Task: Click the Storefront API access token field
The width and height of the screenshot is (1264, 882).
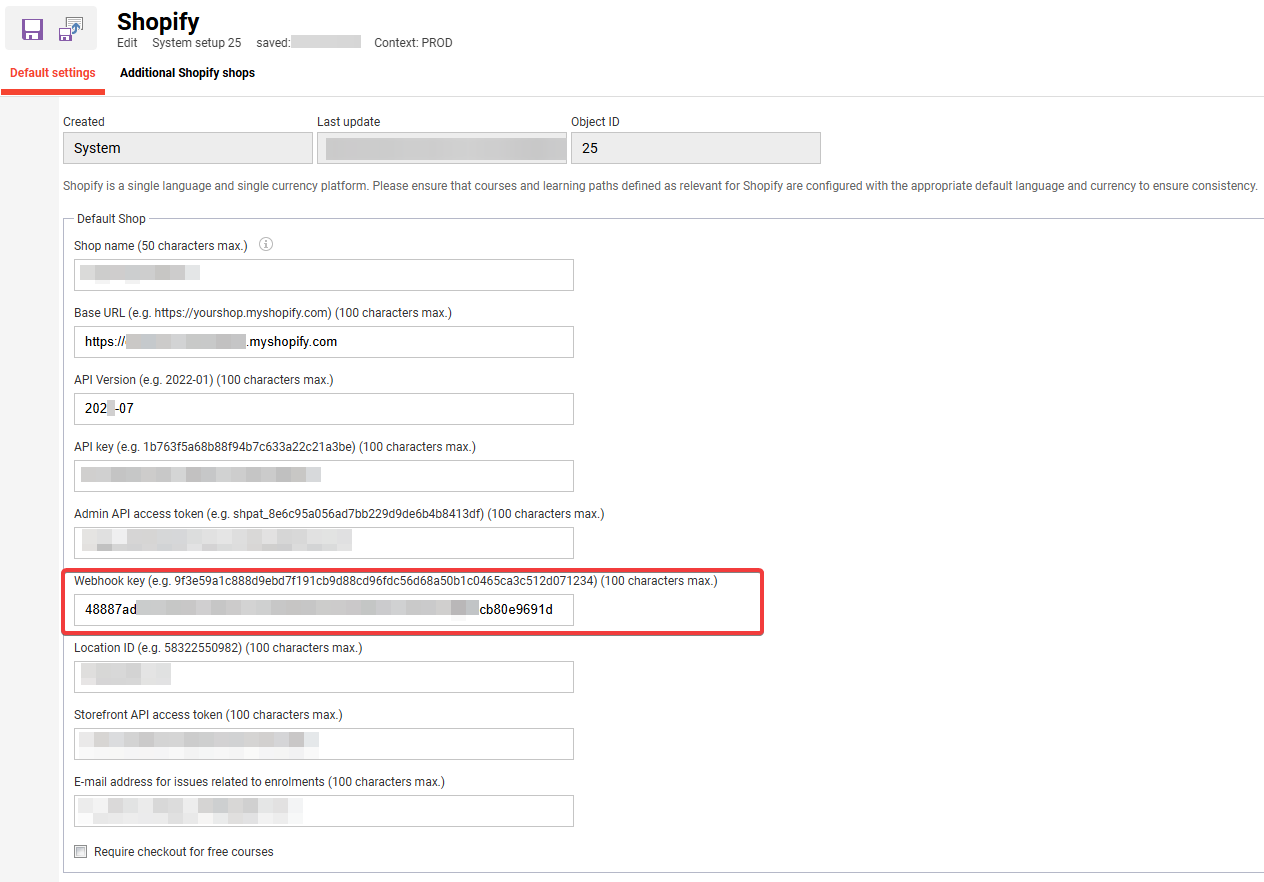Action: (323, 744)
